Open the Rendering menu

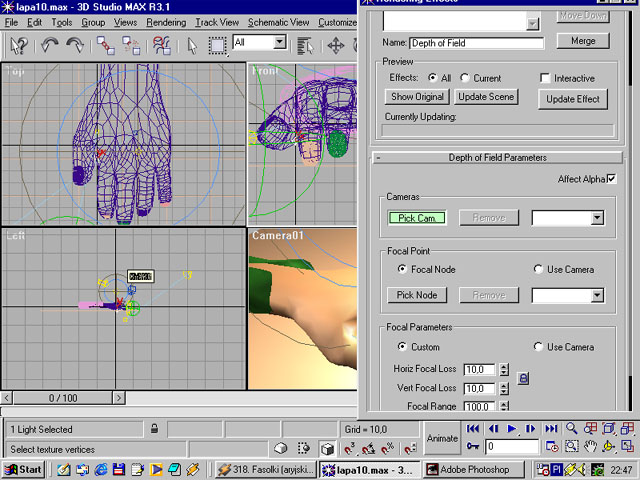point(166,22)
